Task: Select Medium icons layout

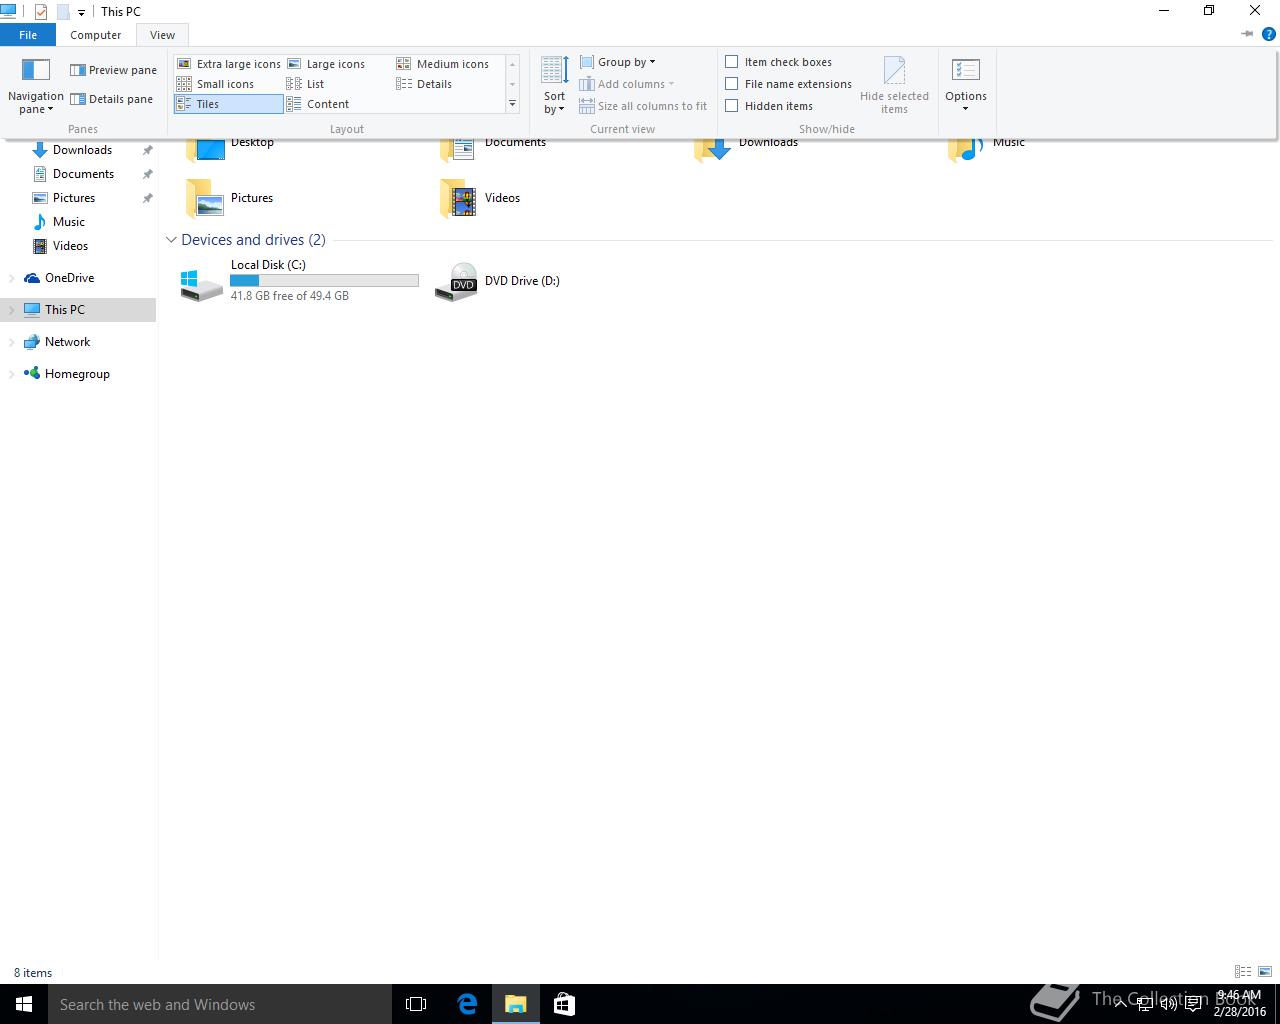Action: [x=443, y=64]
